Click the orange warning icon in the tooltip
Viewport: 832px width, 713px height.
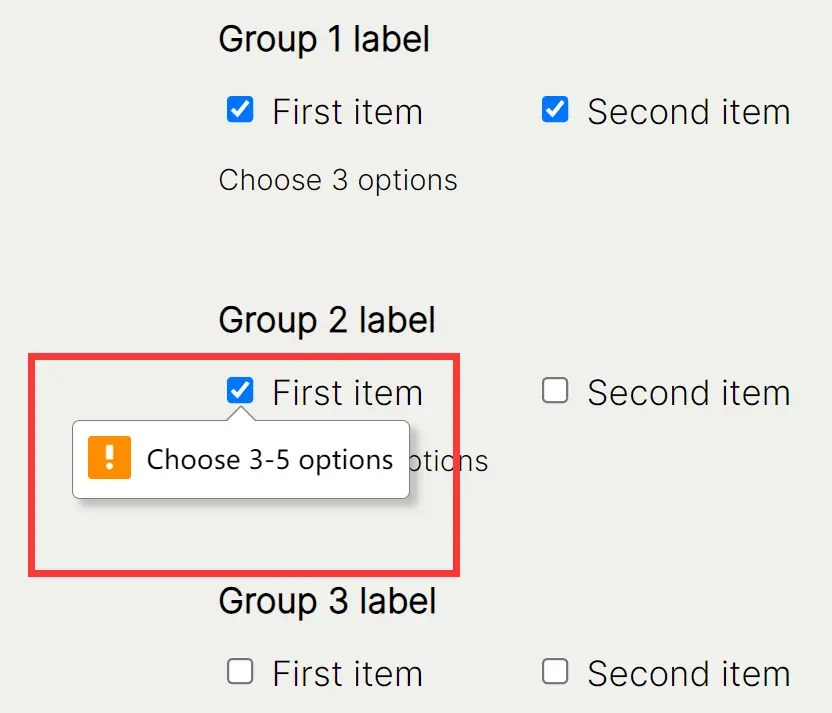[109, 458]
